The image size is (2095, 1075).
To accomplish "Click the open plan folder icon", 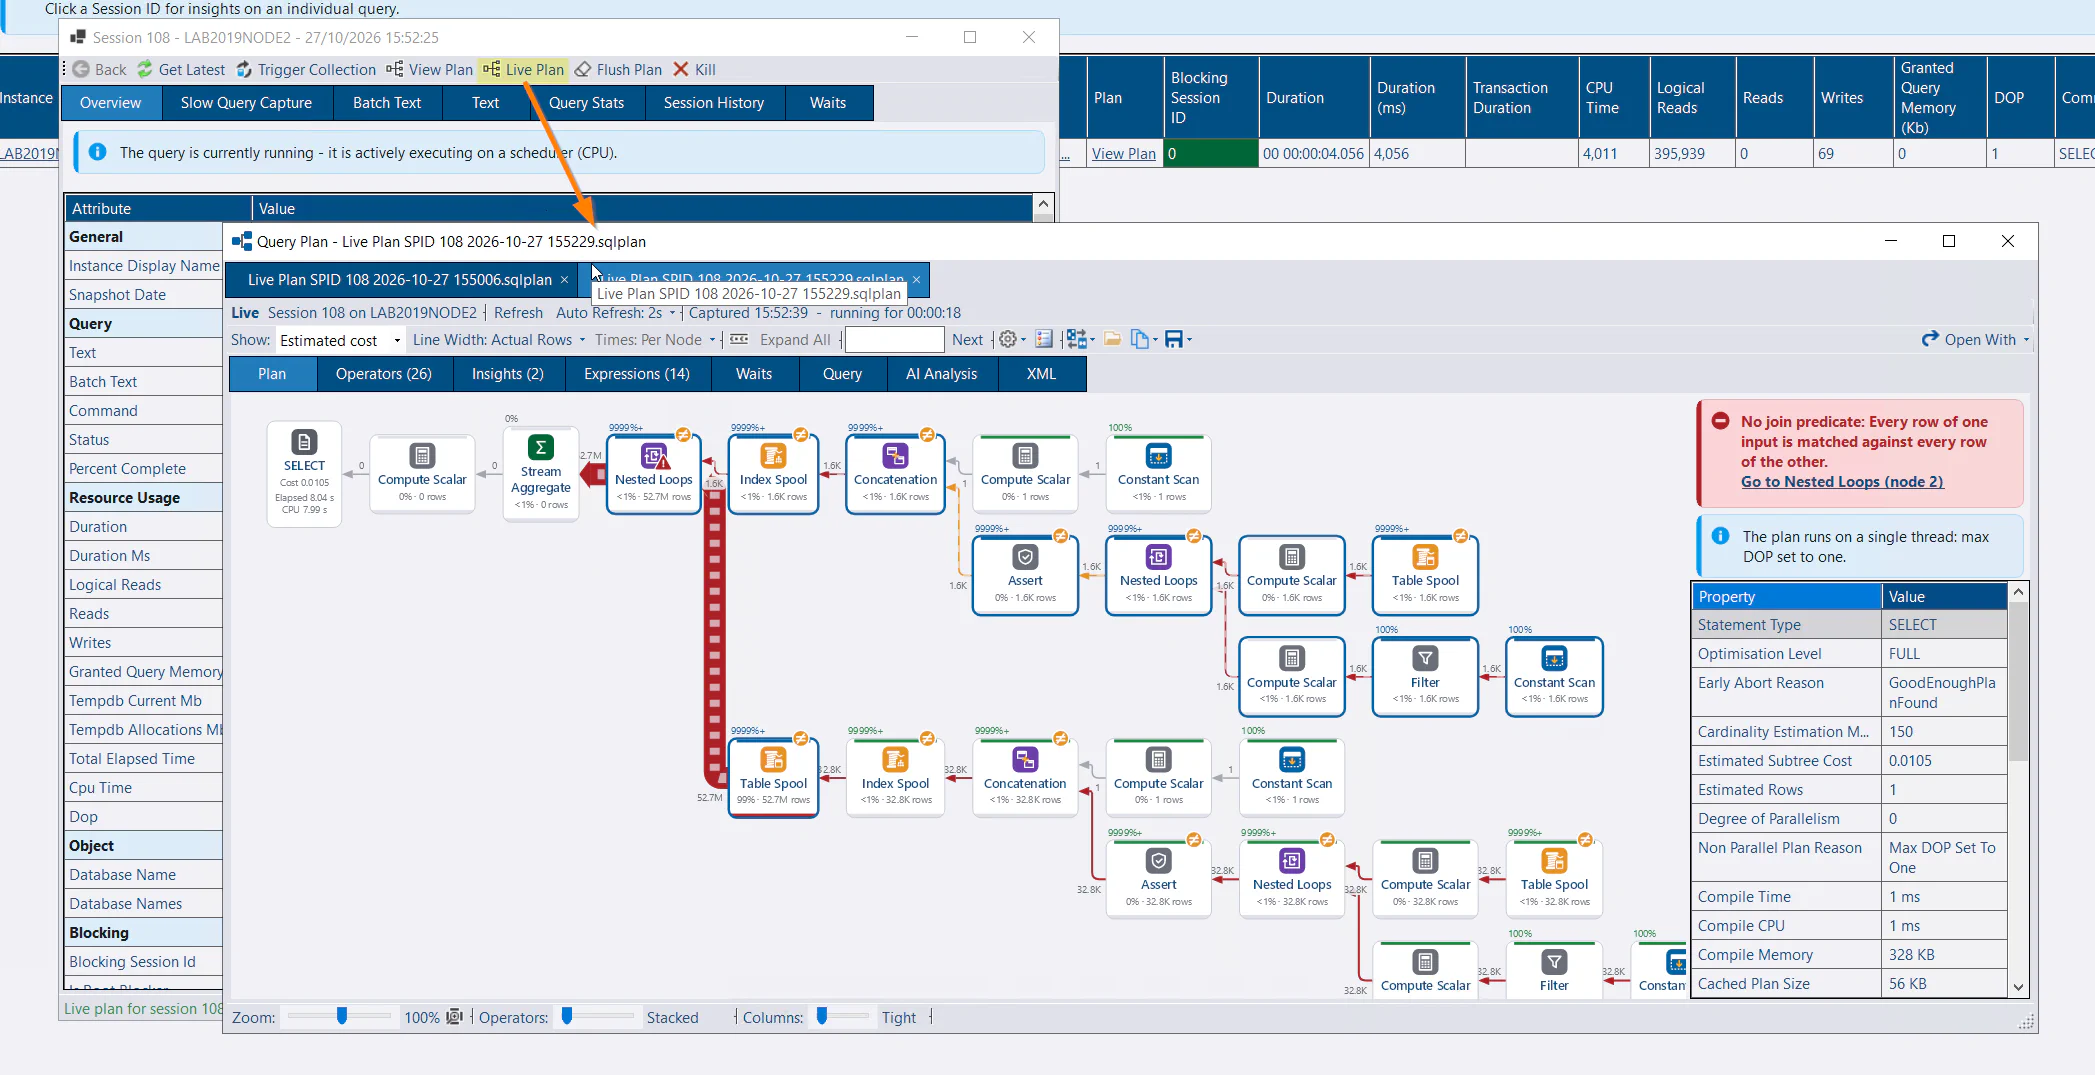I will coord(1112,340).
